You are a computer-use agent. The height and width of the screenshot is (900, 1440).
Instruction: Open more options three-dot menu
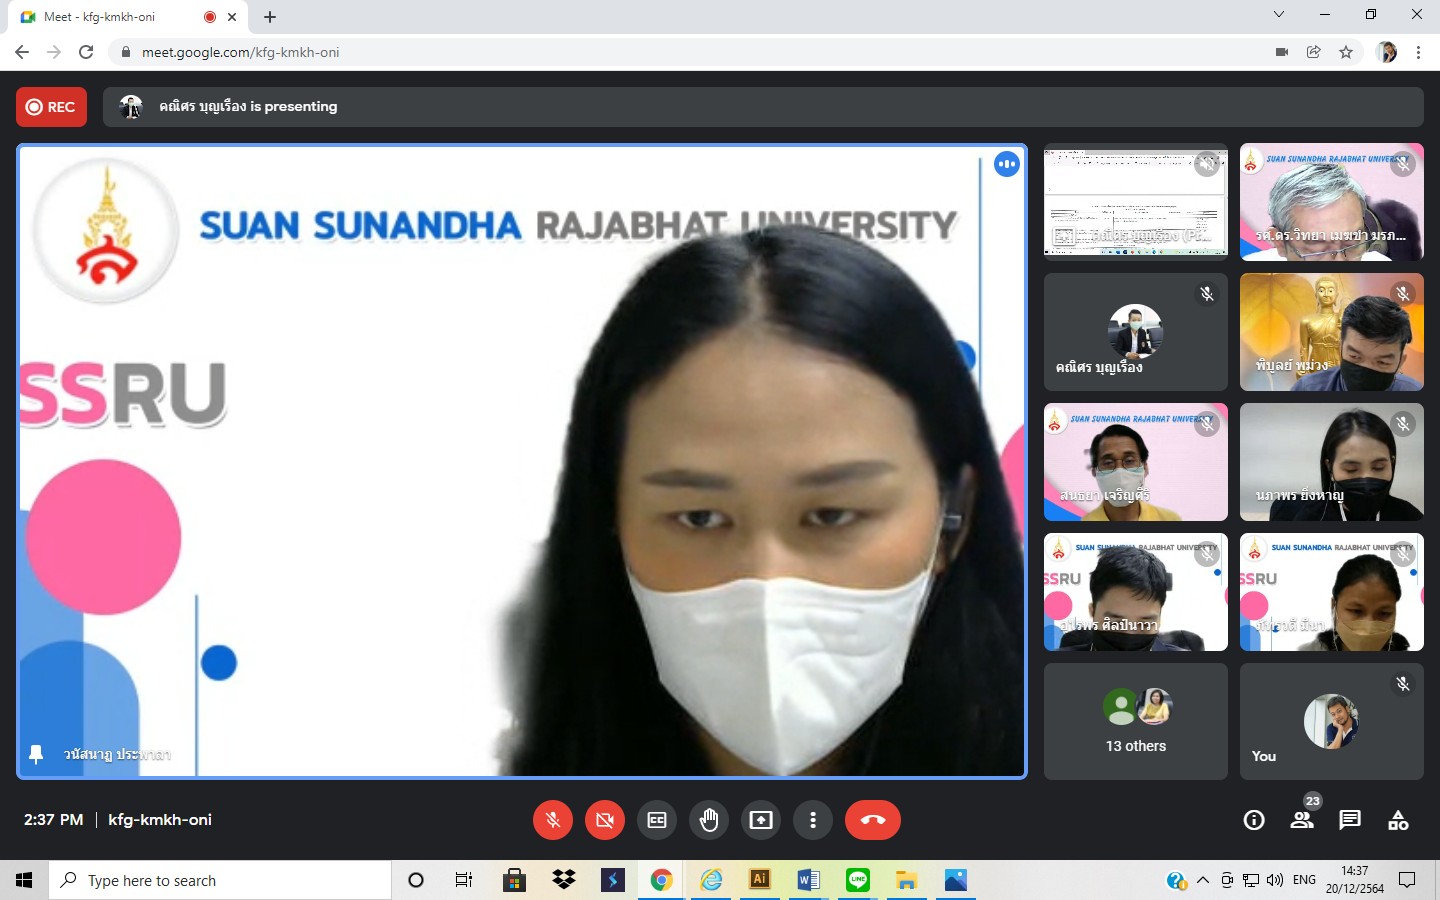(x=813, y=820)
